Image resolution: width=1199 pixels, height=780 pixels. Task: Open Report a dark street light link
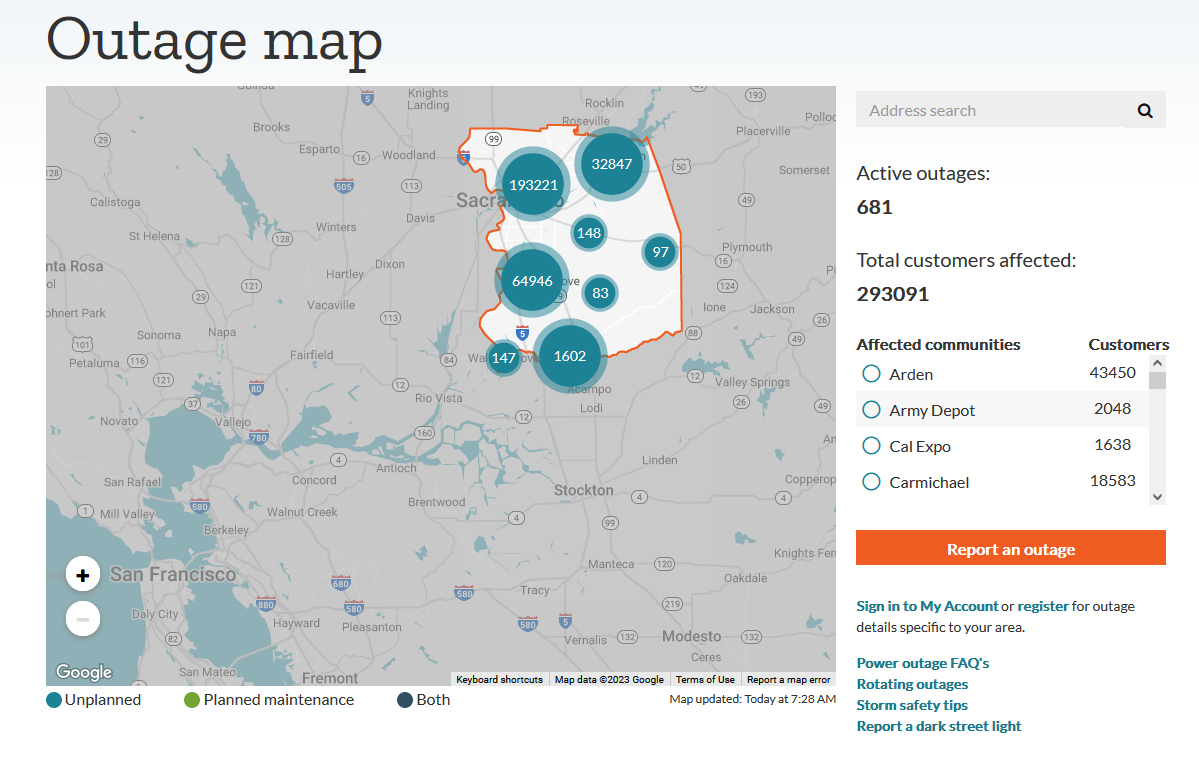tap(939, 726)
